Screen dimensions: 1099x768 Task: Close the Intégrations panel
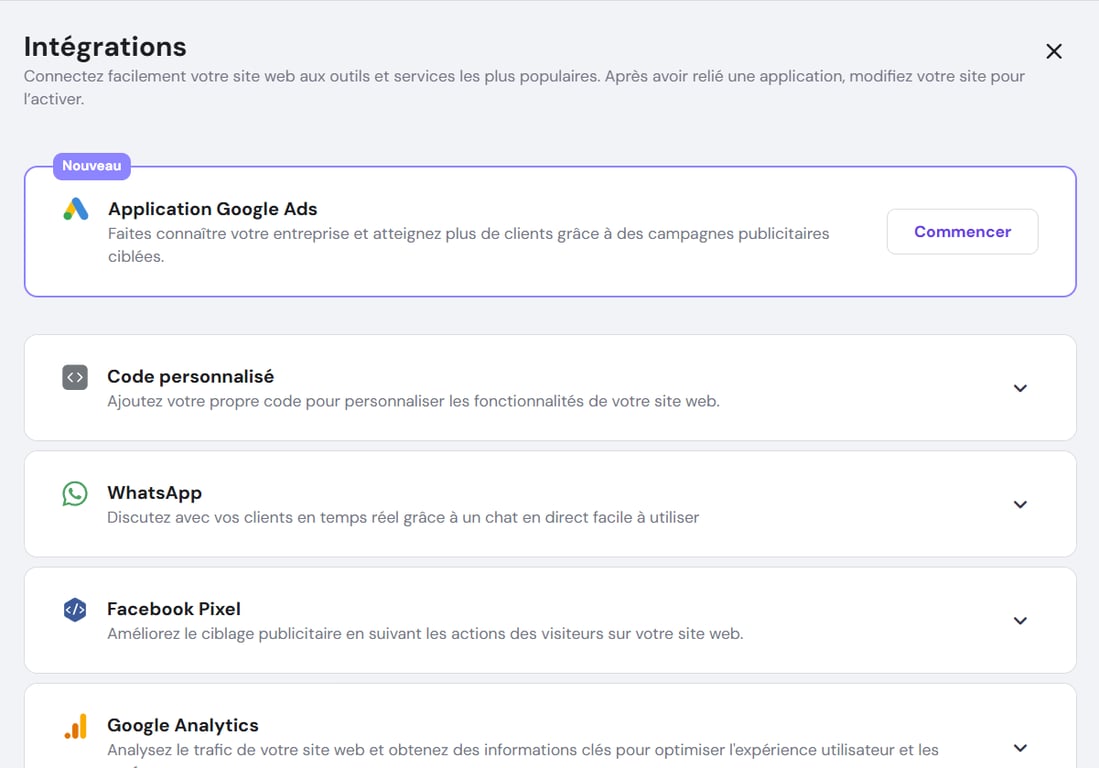(x=1053, y=50)
